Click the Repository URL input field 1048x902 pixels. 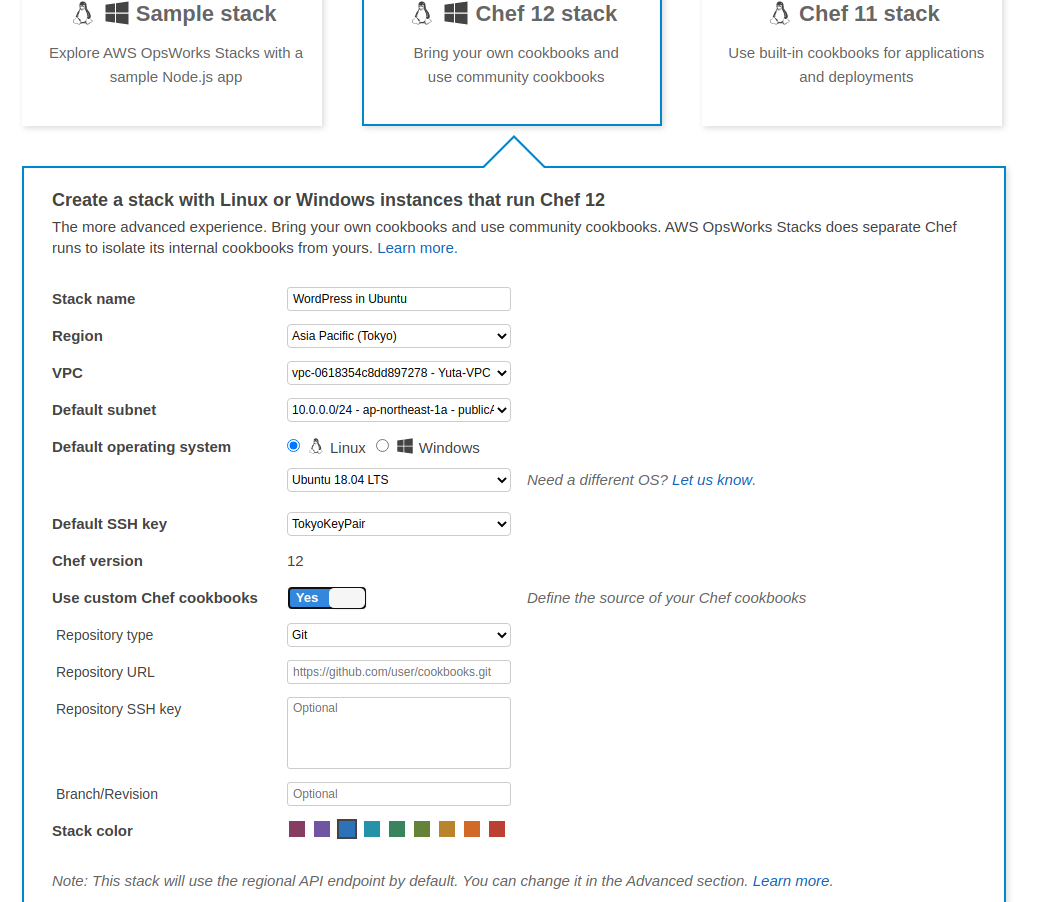(x=399, y=672)
